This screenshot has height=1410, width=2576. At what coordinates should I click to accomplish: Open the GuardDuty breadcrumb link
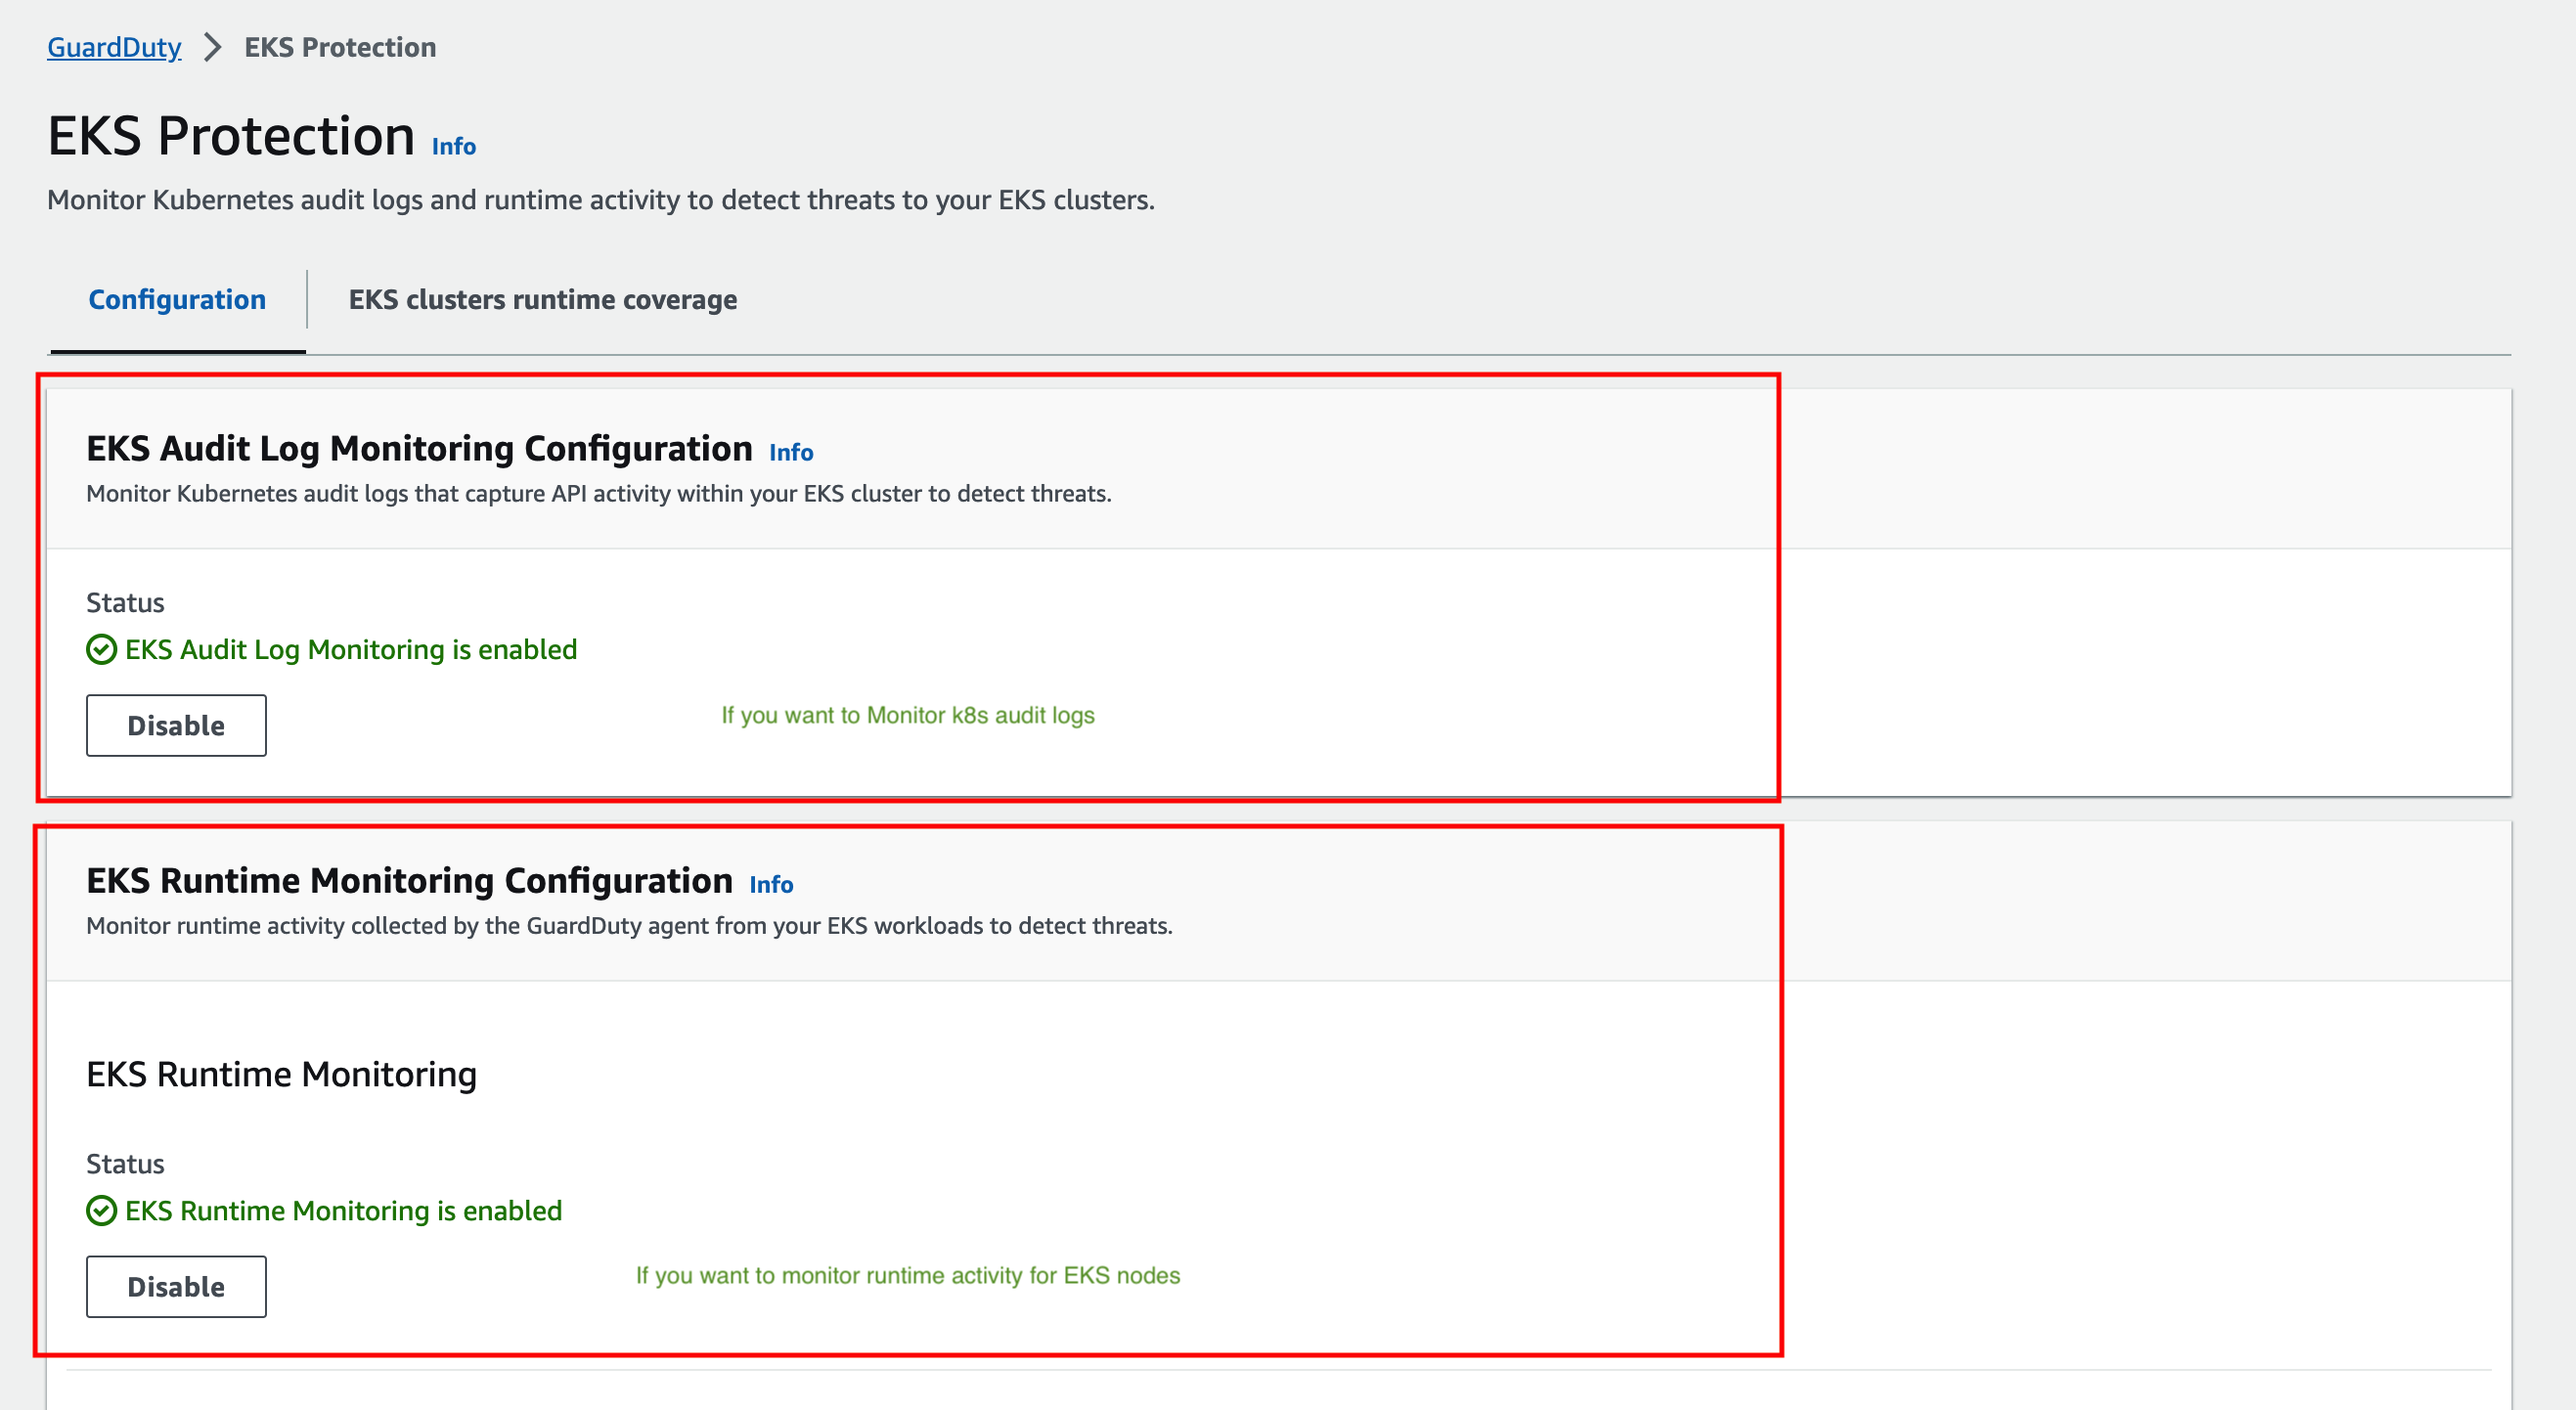[x=114, y=47]
